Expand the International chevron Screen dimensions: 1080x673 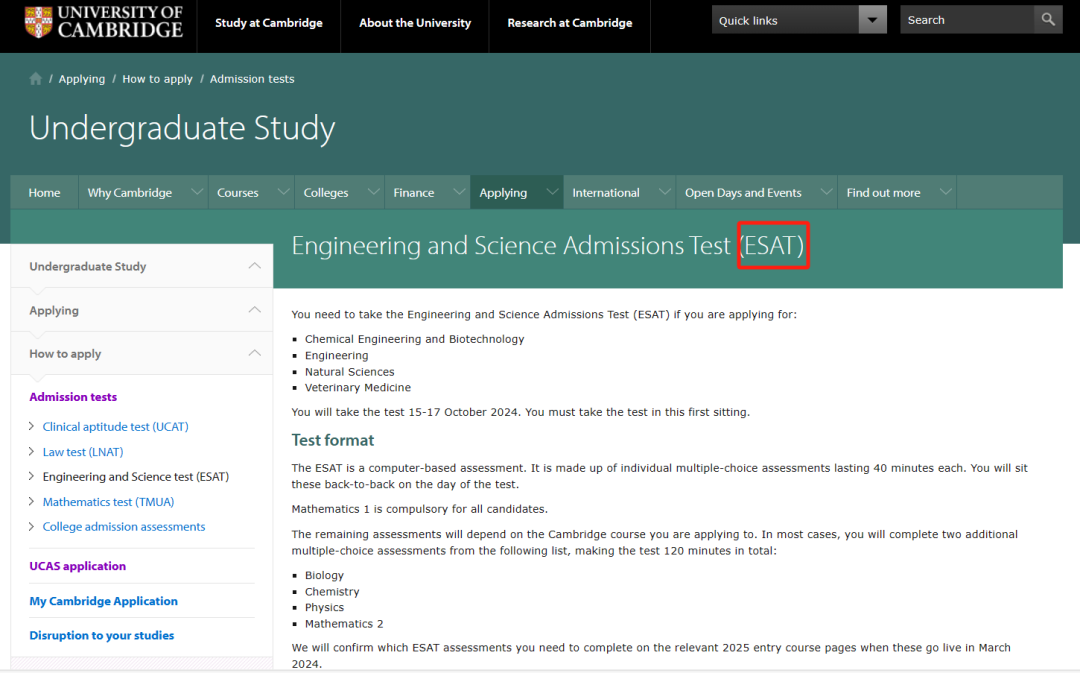(x=665, y=192)
